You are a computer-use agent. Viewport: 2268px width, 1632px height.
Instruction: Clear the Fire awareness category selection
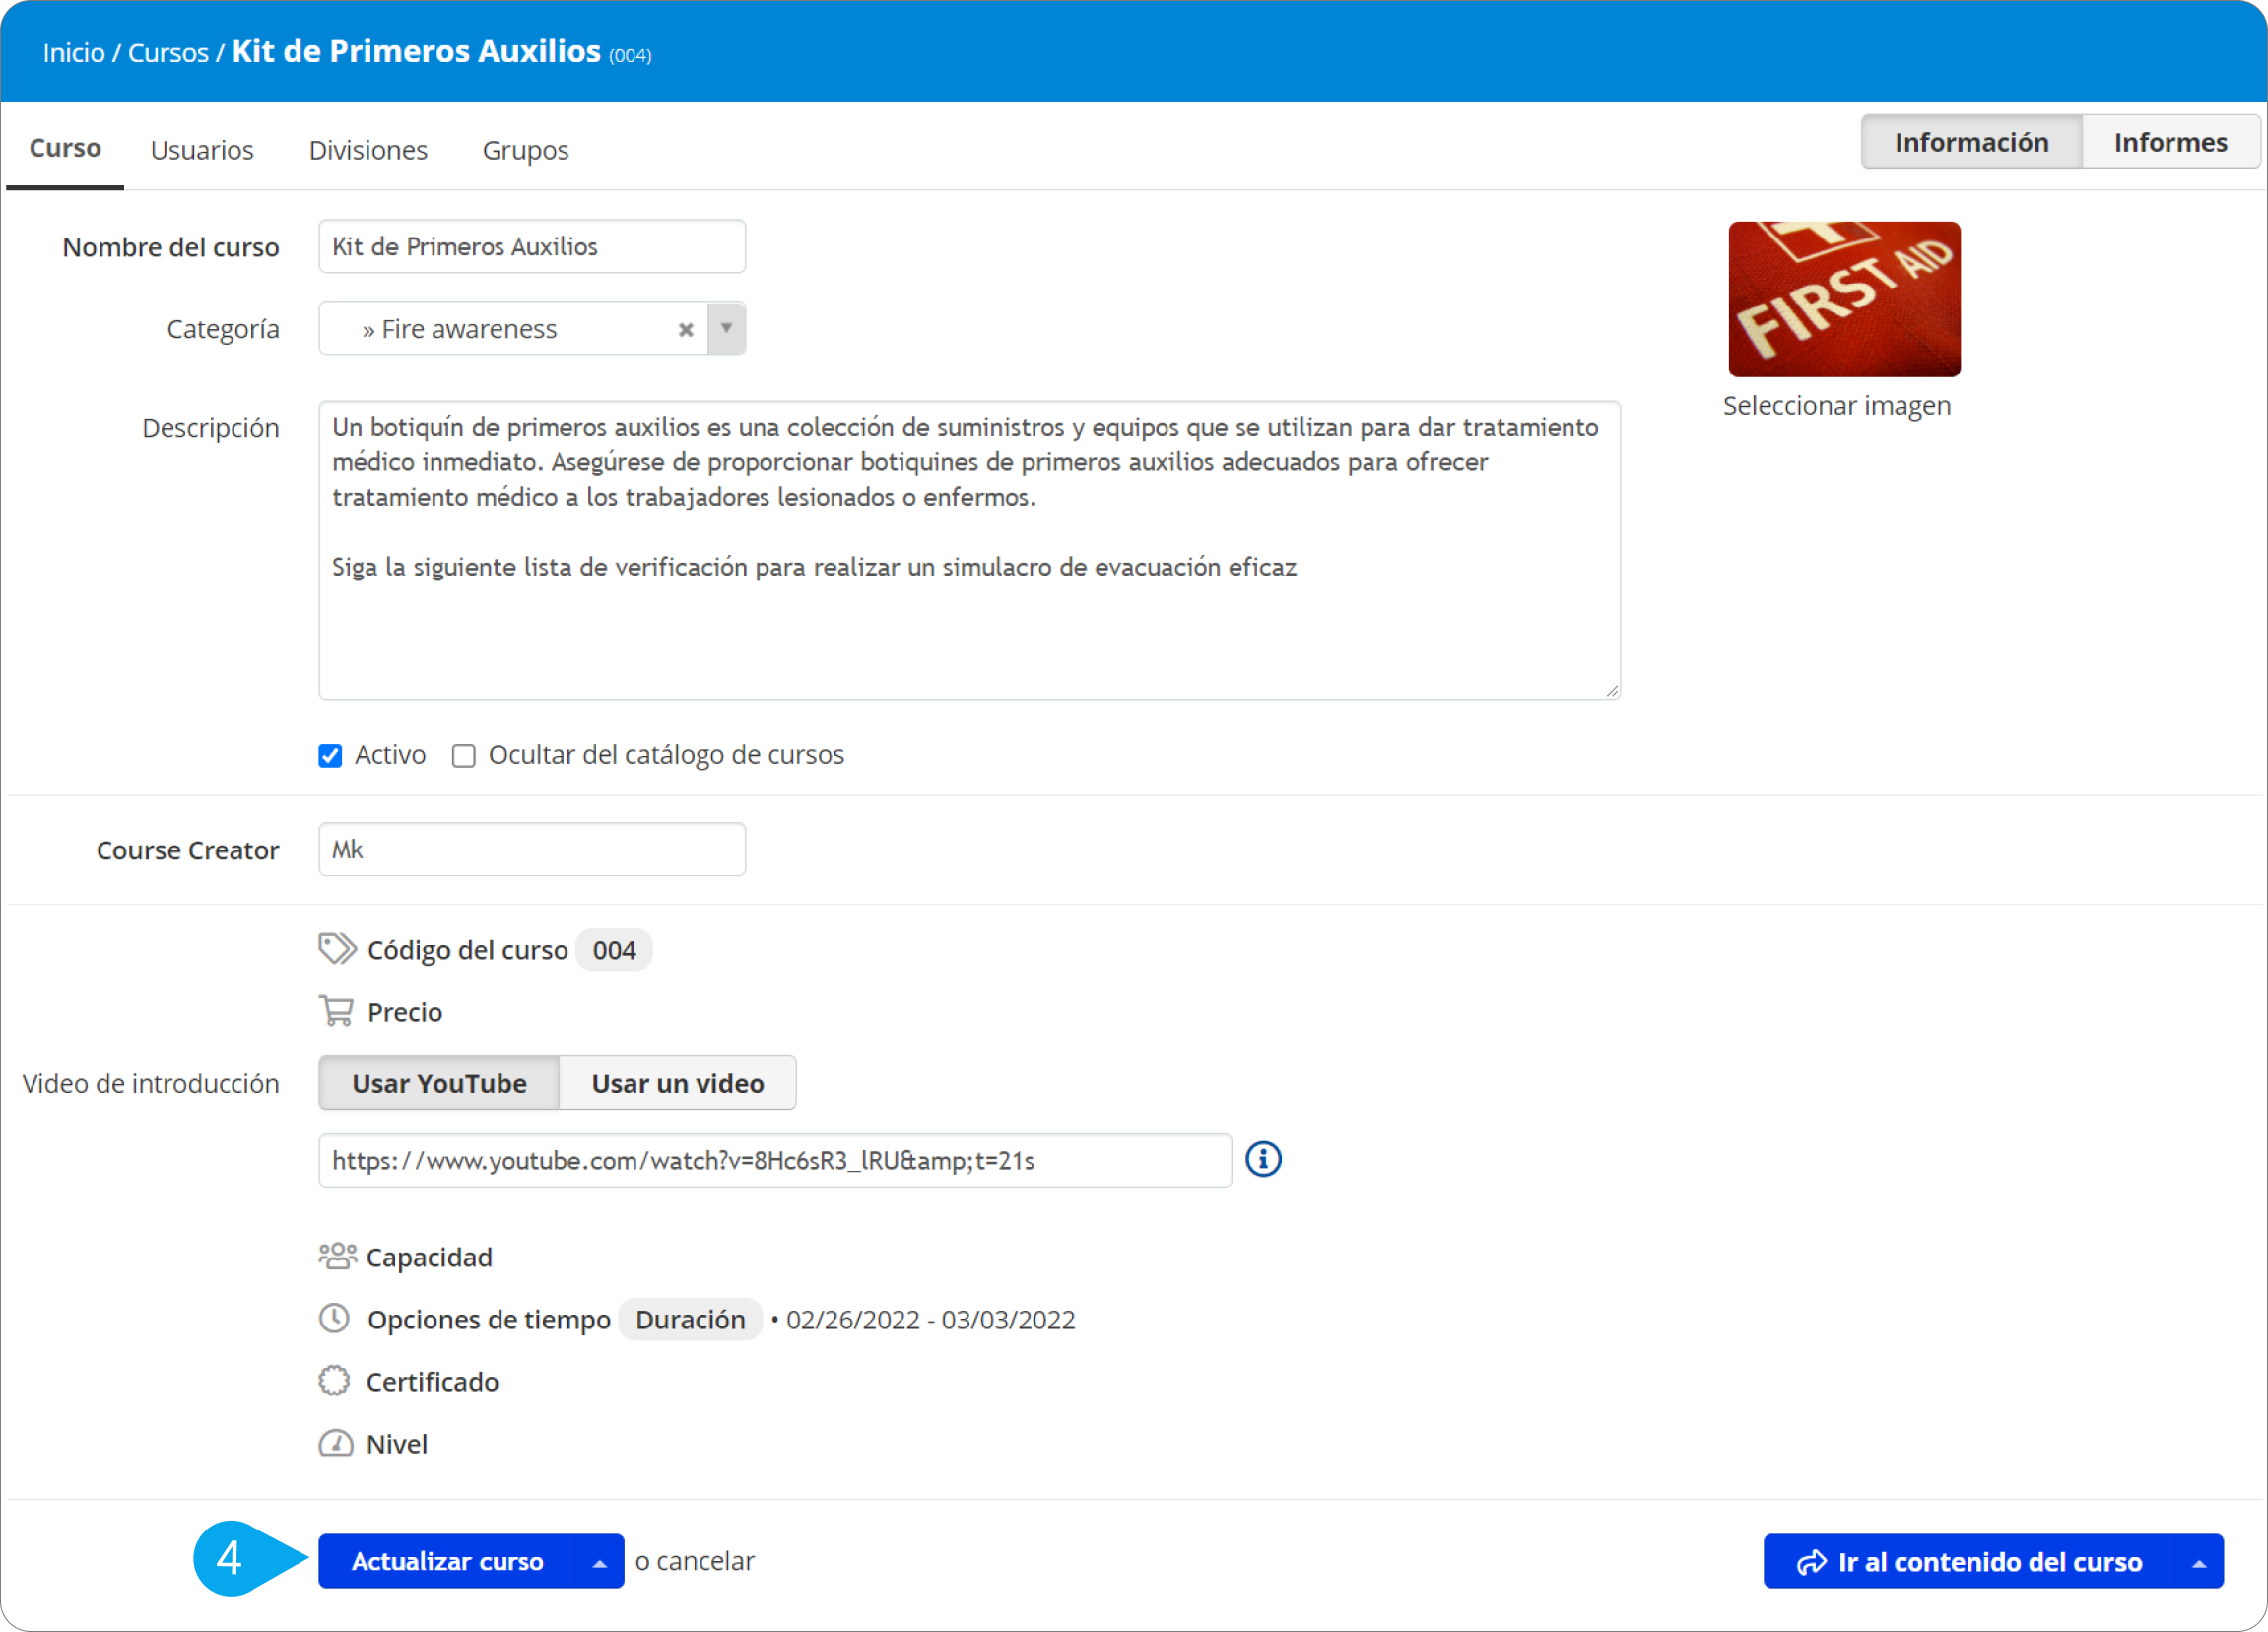click(686, 329)
